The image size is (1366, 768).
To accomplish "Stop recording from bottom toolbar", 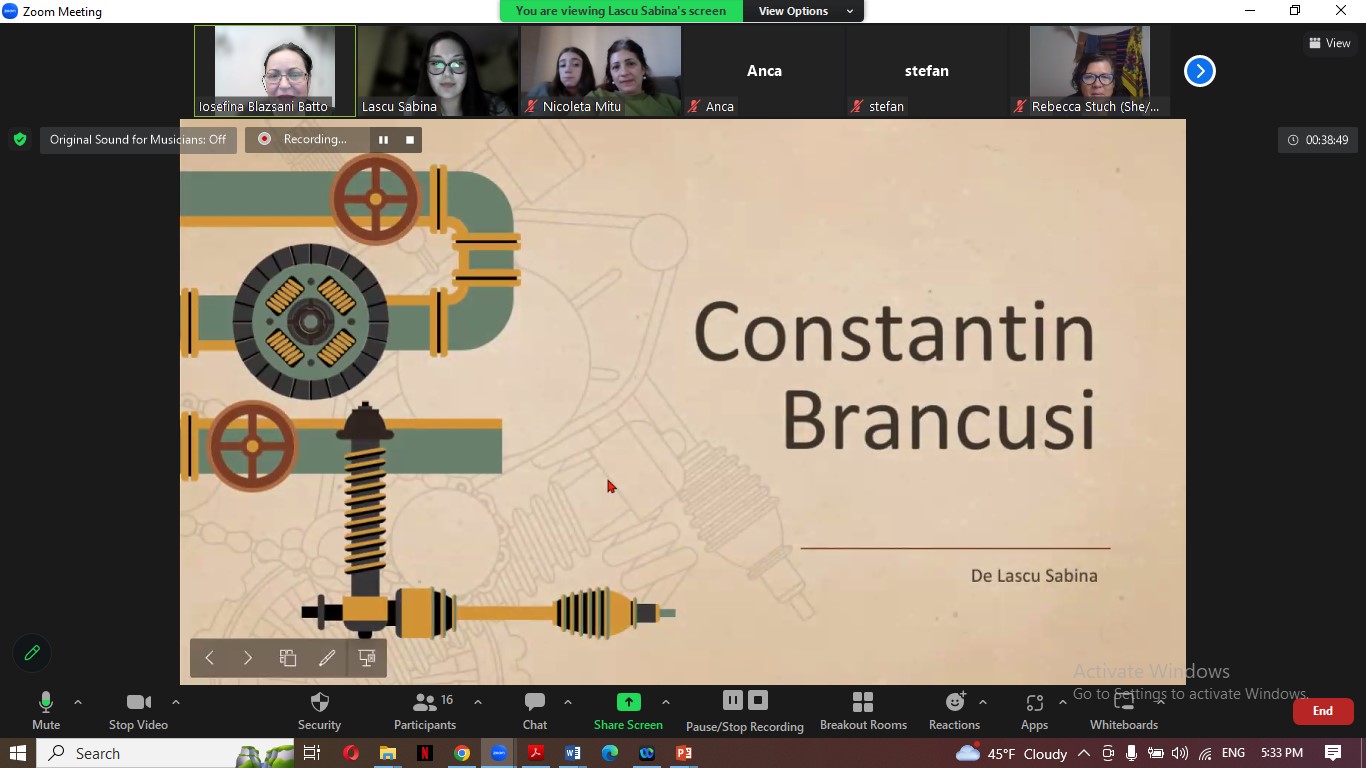I will click(758, 700).
